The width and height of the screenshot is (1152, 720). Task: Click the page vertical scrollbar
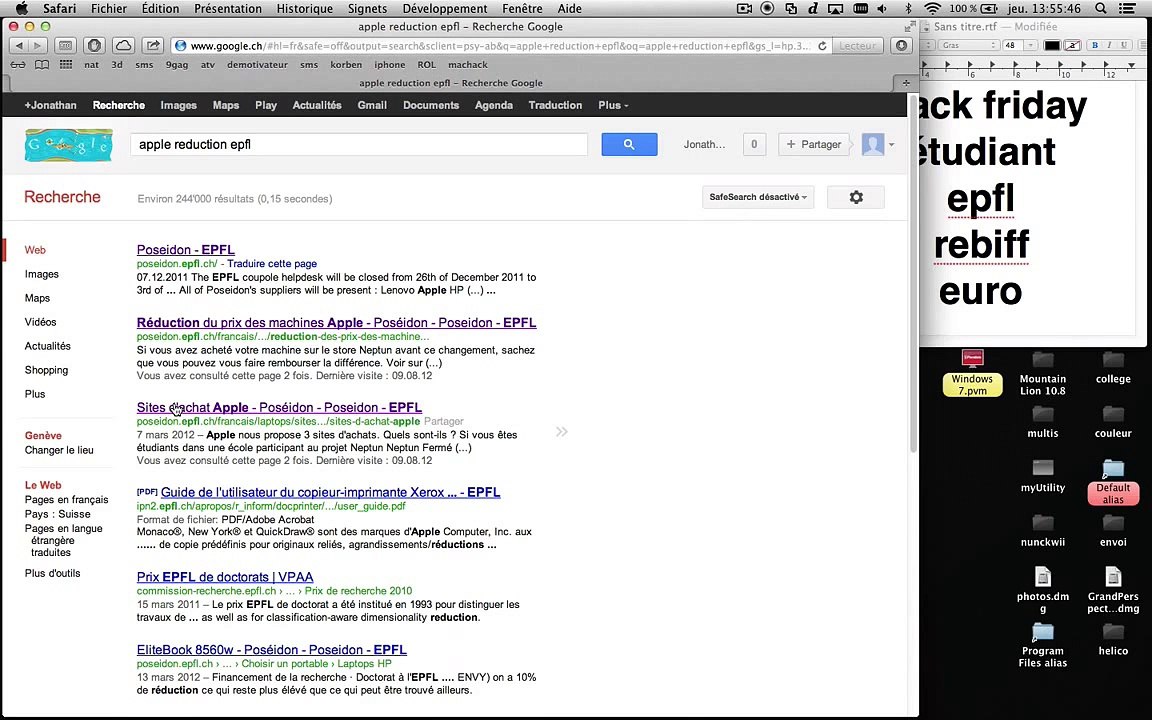click(x=913, y=272)
